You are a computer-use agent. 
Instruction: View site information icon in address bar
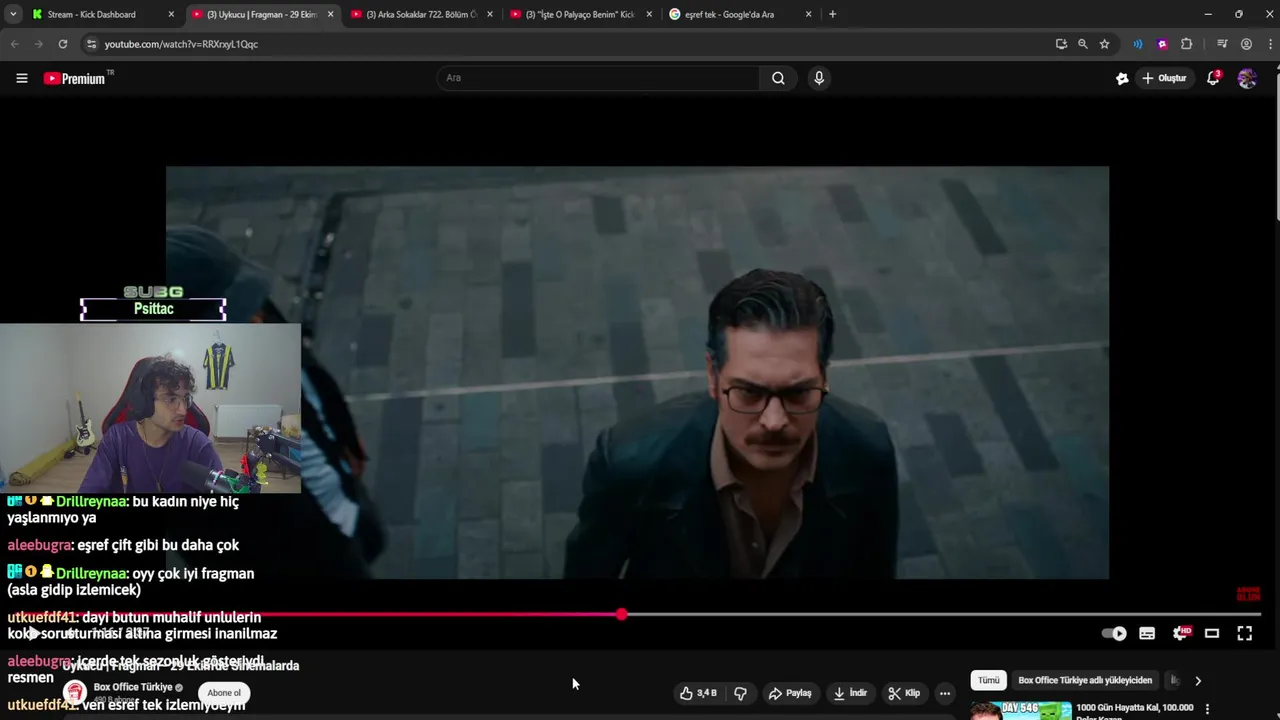click(91, 44)
